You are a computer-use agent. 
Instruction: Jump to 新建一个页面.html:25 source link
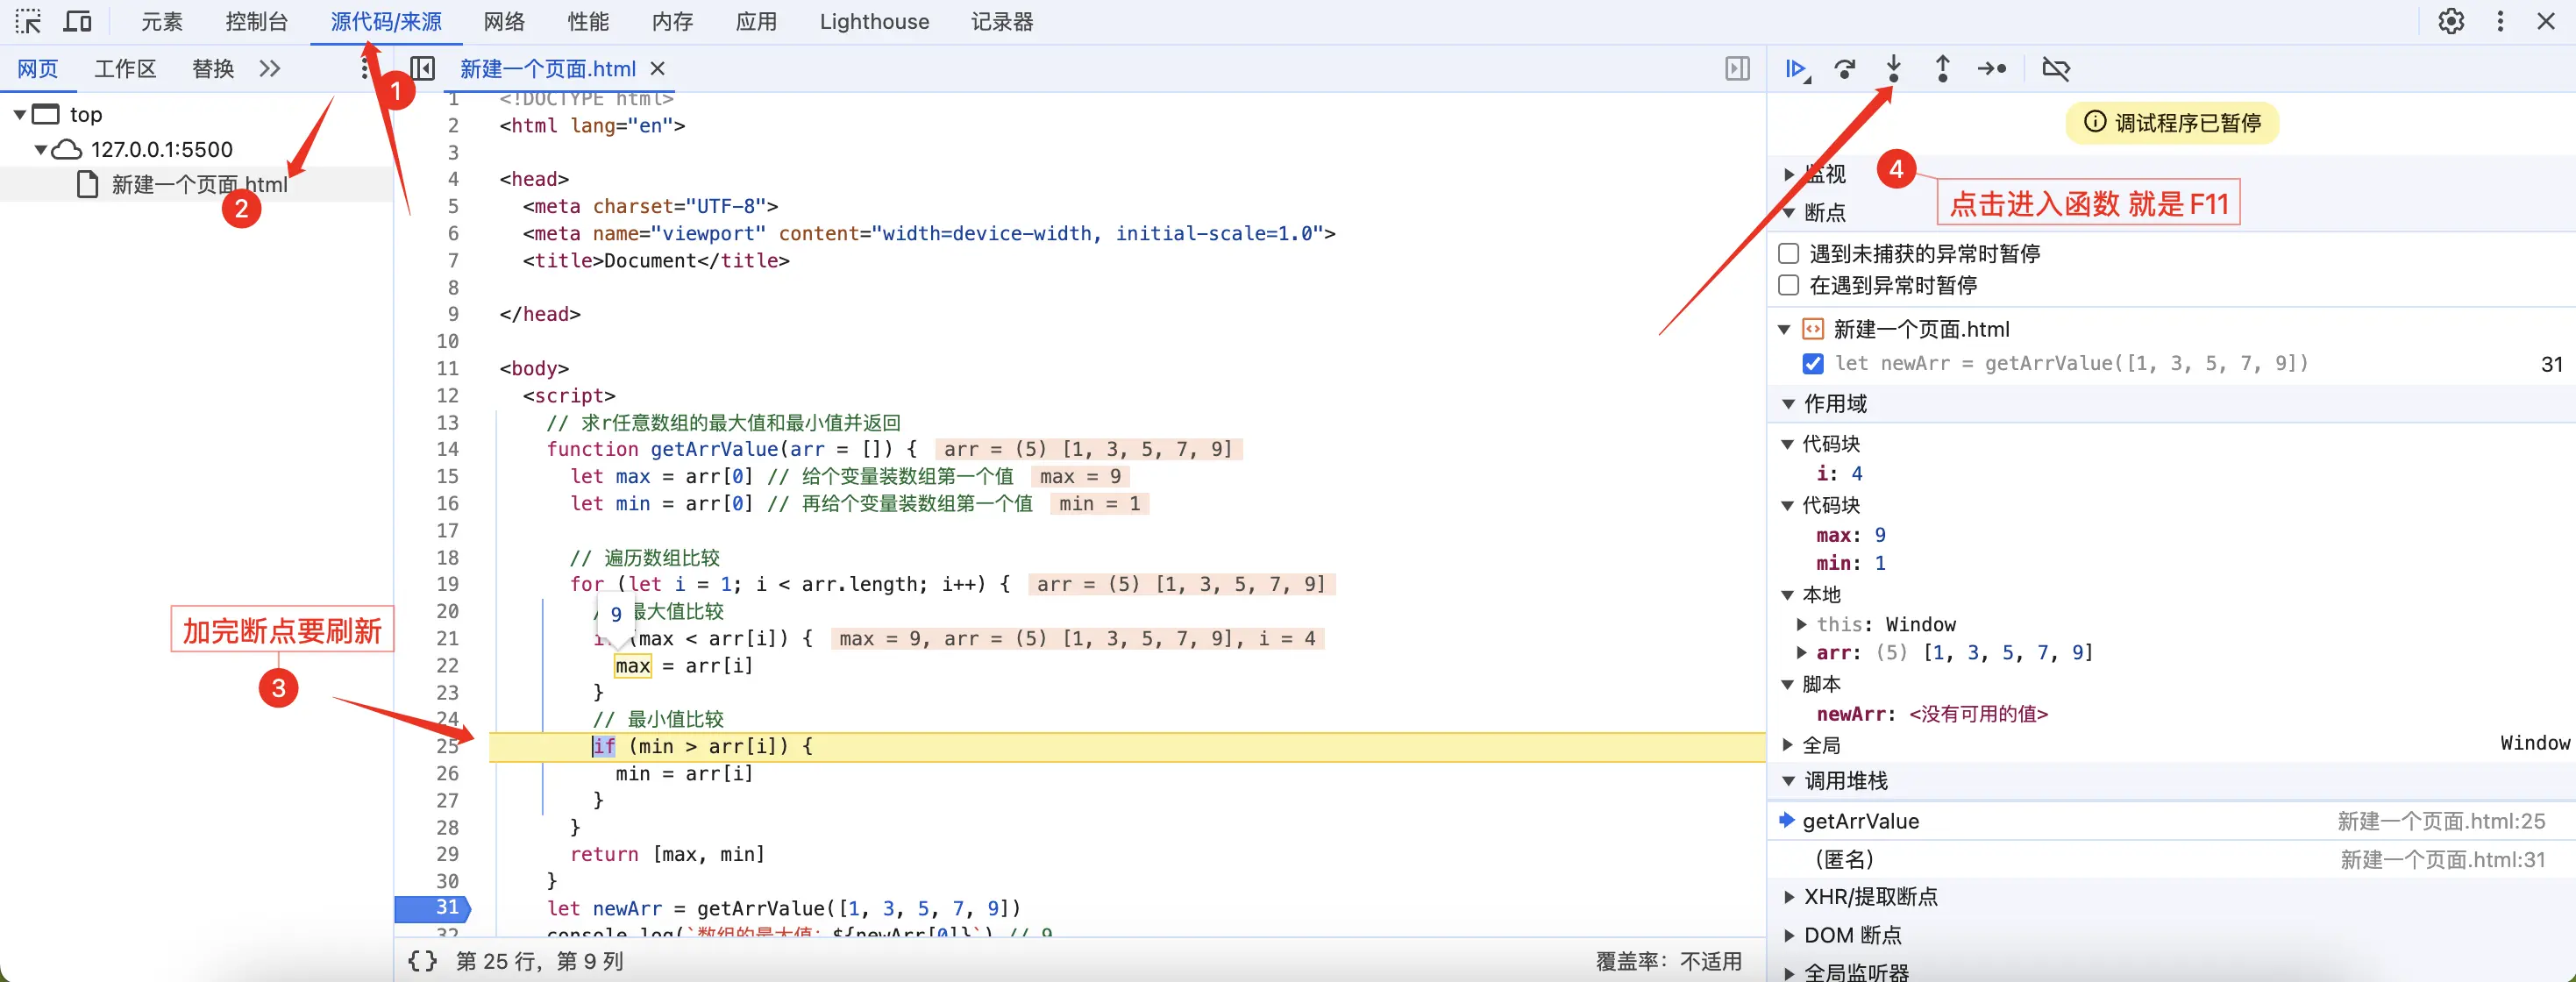pos(2441,821)
